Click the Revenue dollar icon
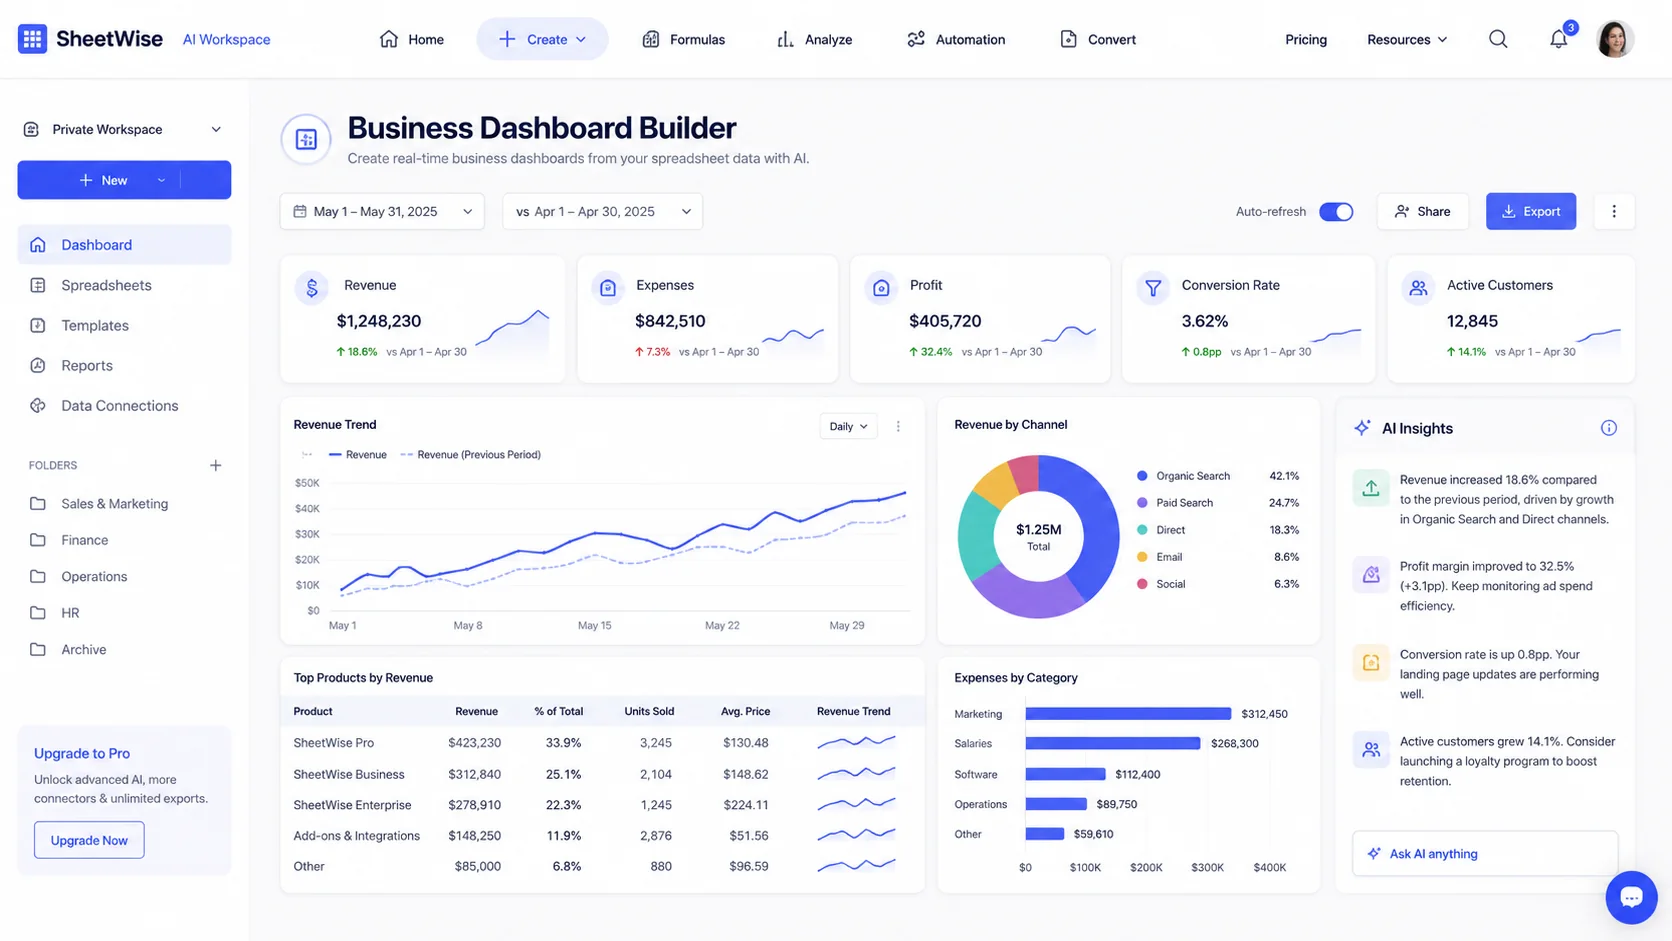Image resolution: width=1672 pixels, height=941 pixels. [312, 288]
